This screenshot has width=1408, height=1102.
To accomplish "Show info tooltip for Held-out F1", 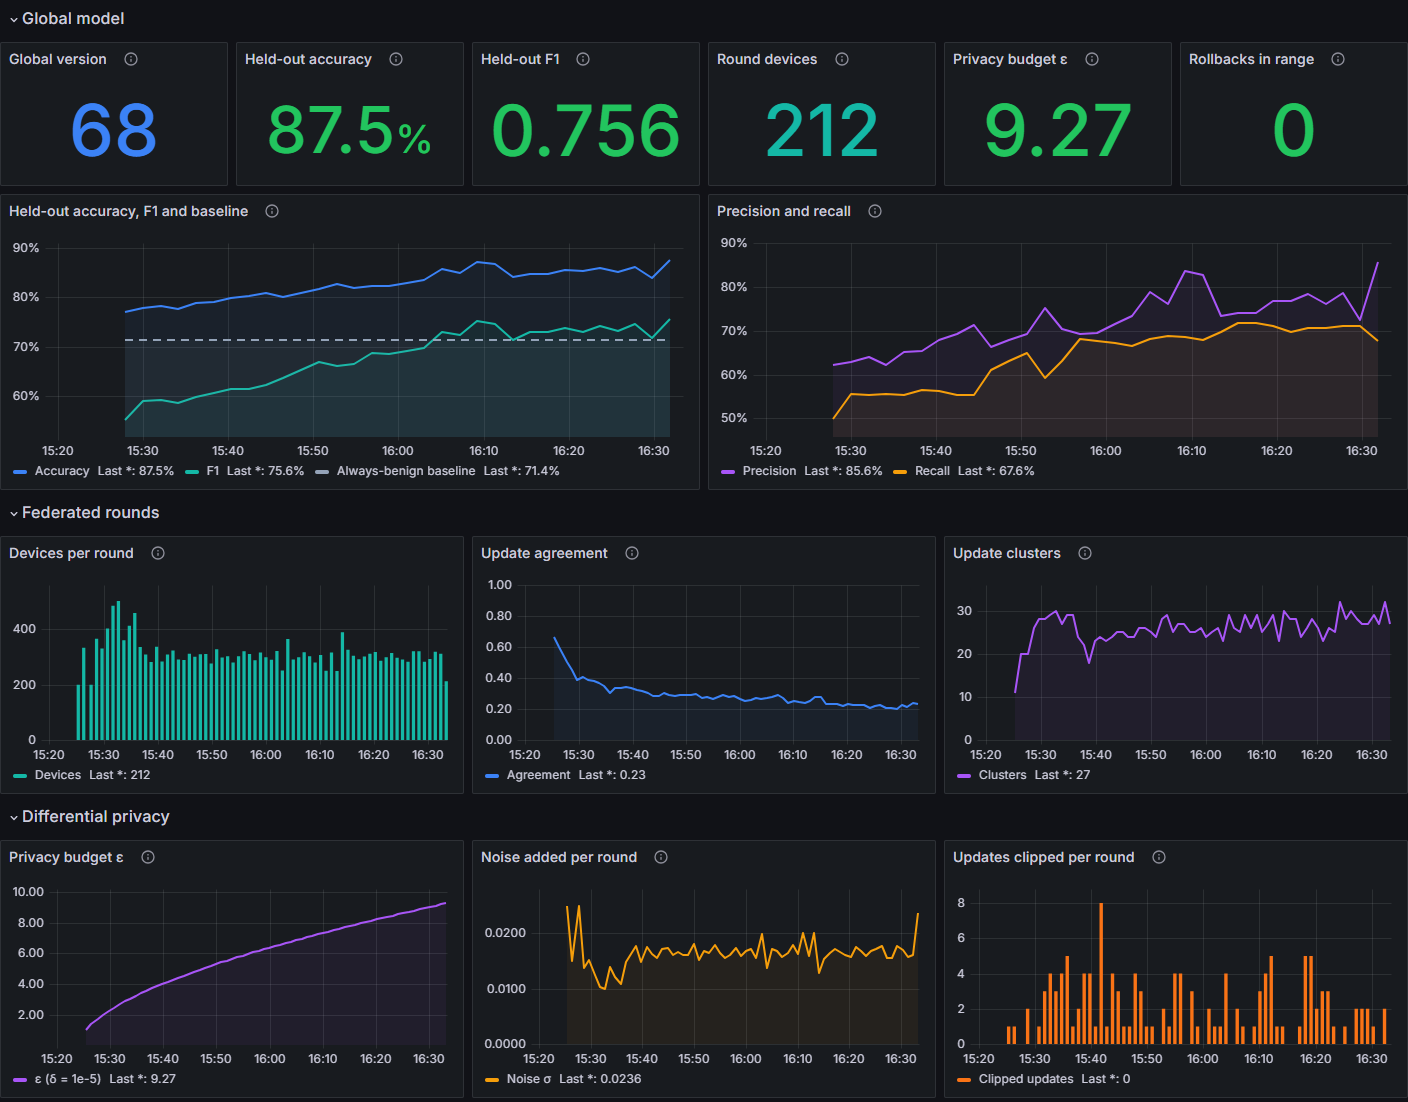I will coord(583,59).
